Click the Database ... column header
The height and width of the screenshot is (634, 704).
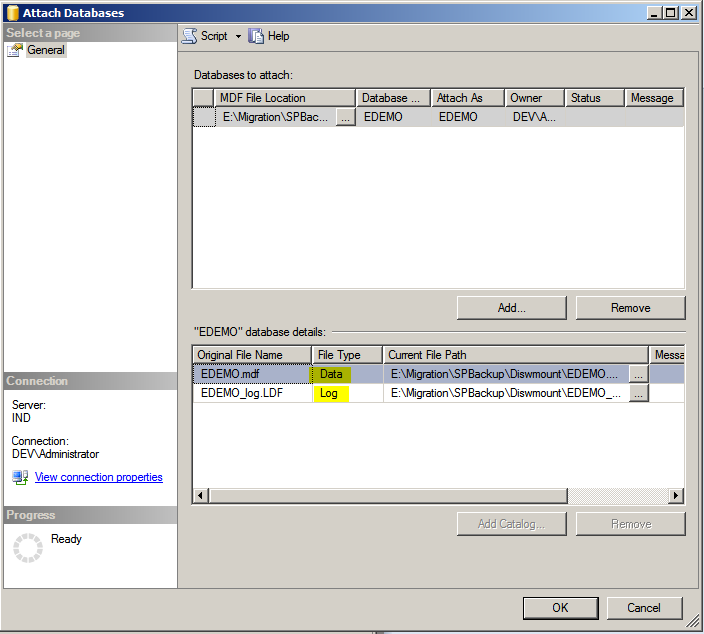coord(393,98)
